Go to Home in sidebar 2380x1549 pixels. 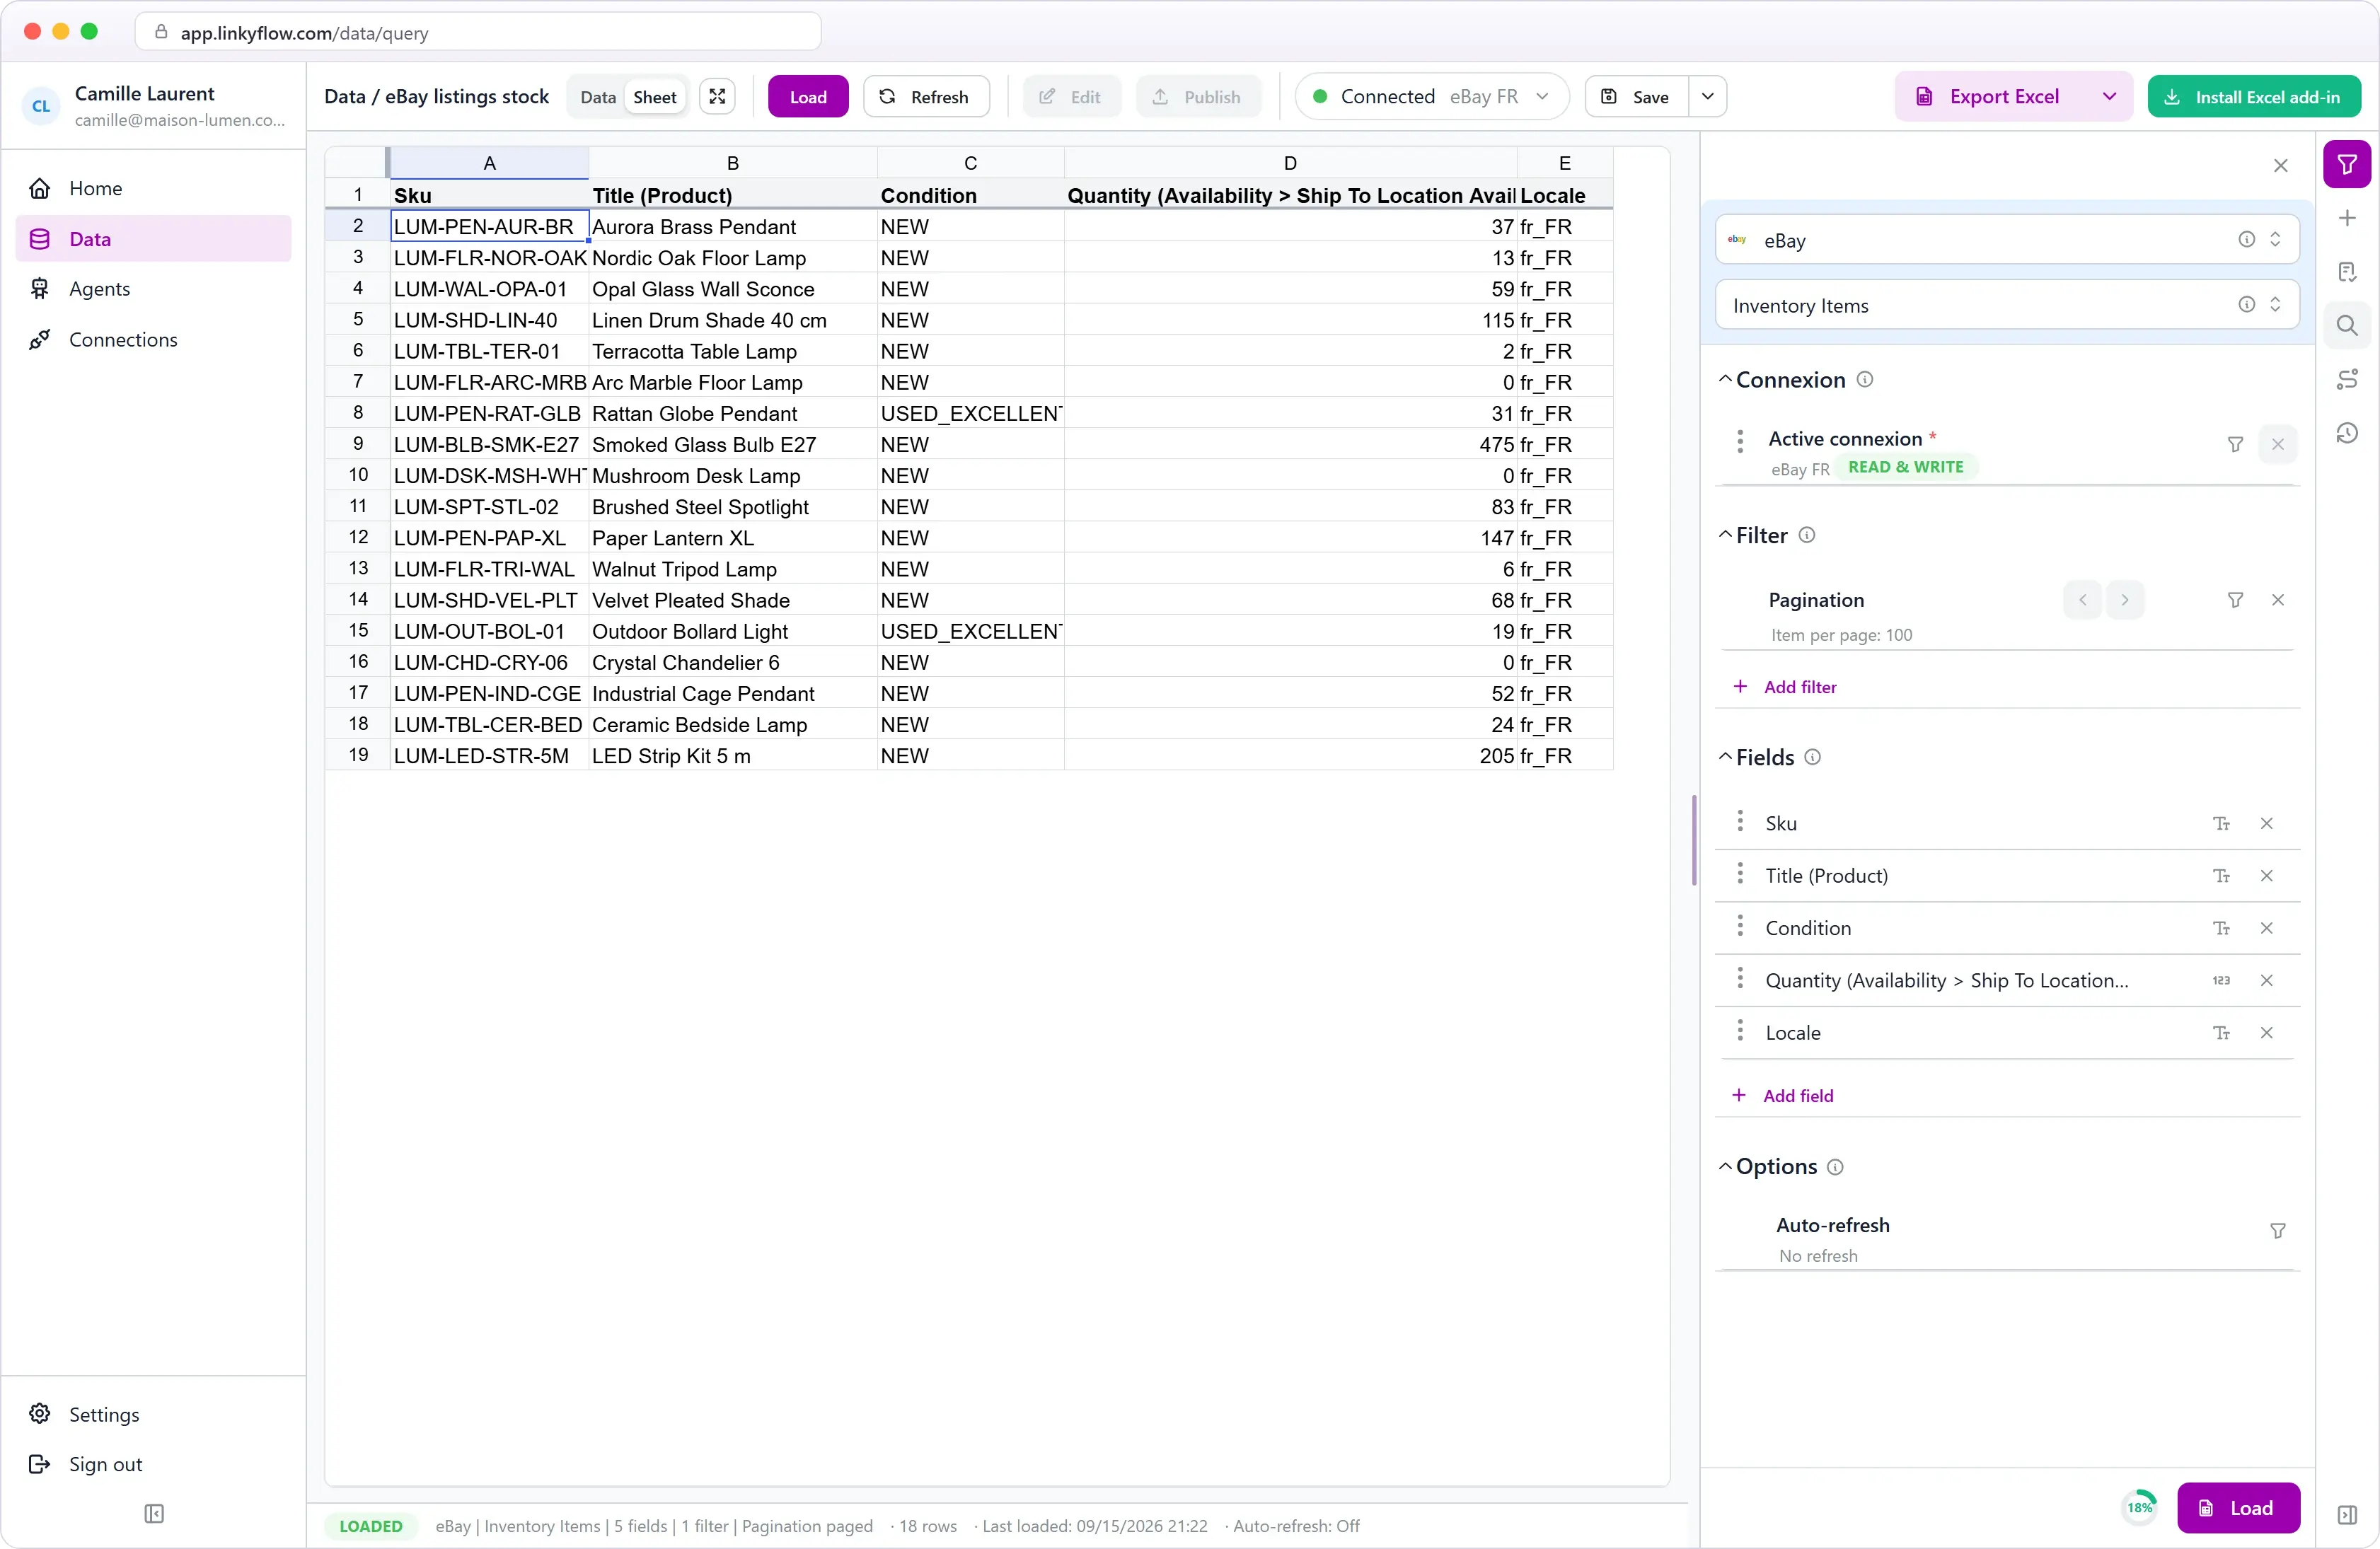click(x=153, y=188)
